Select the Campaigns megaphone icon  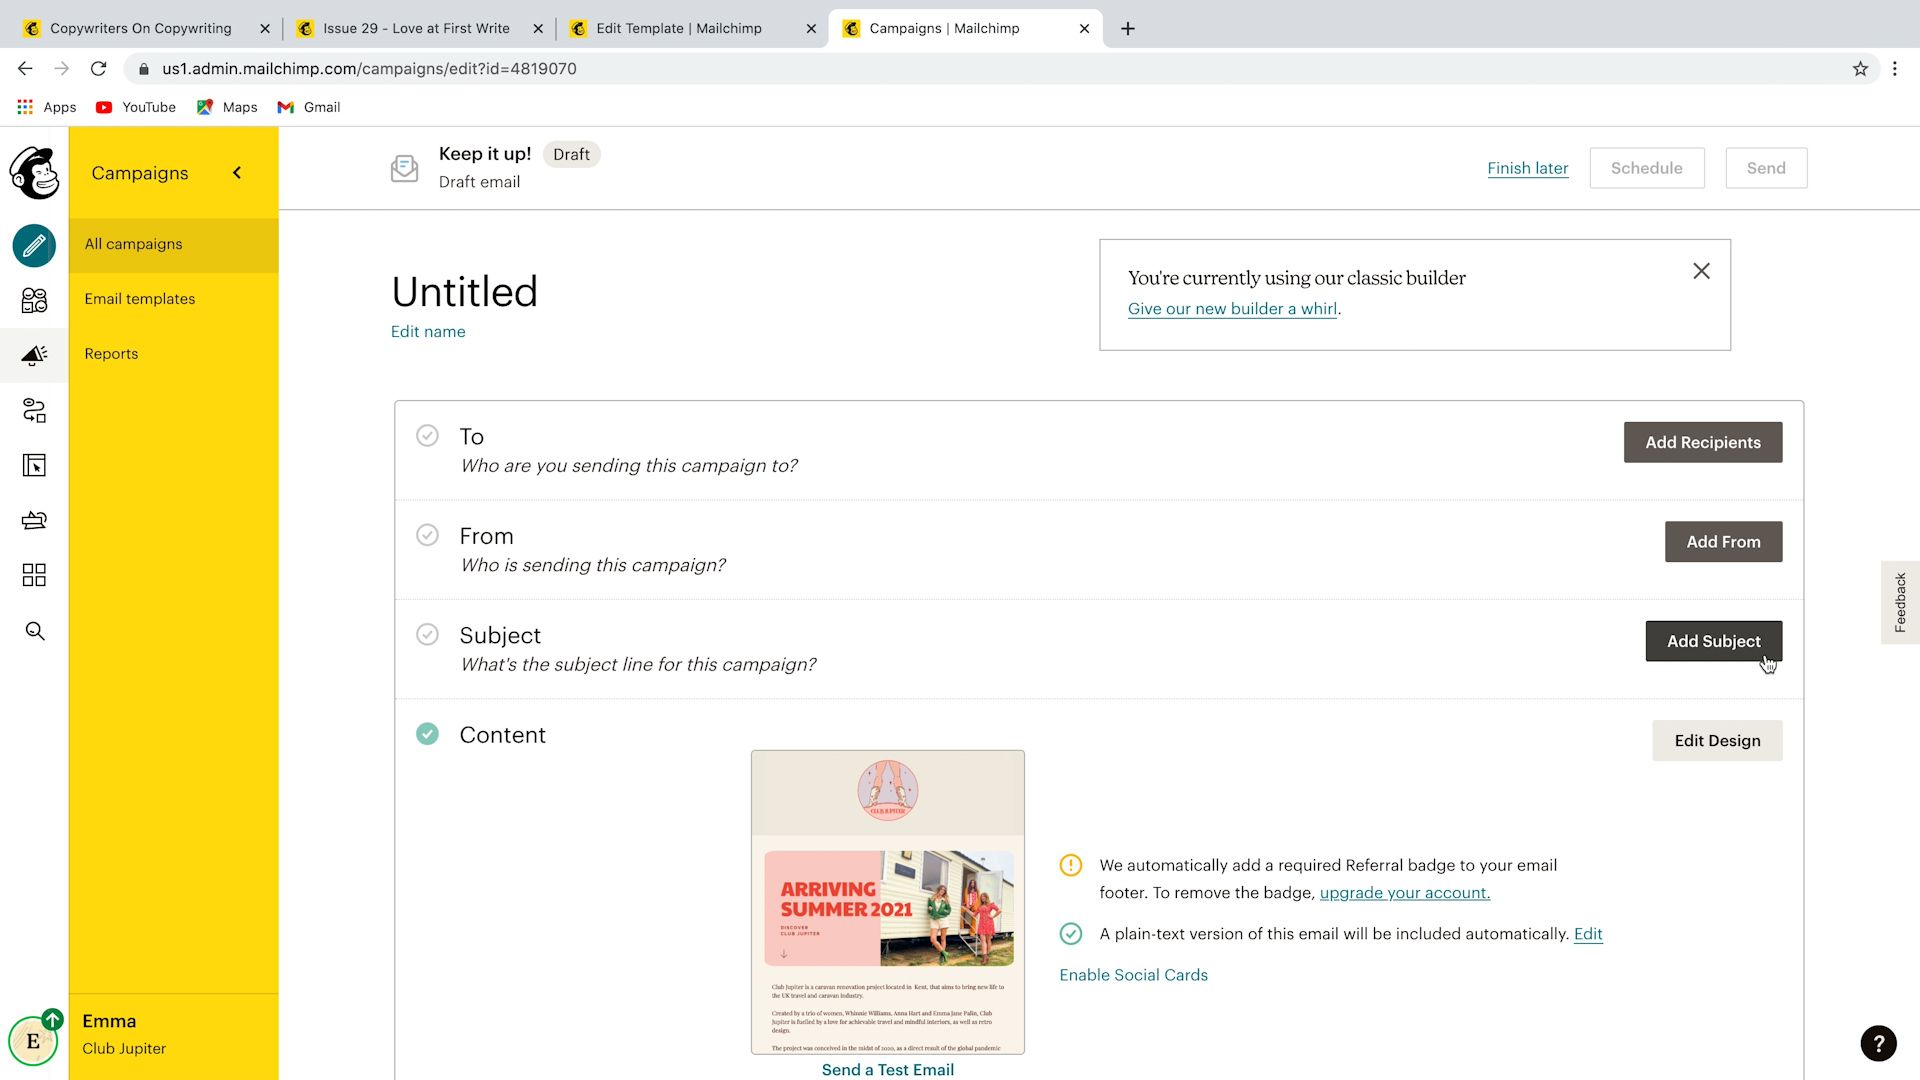[x=34, y=355]
